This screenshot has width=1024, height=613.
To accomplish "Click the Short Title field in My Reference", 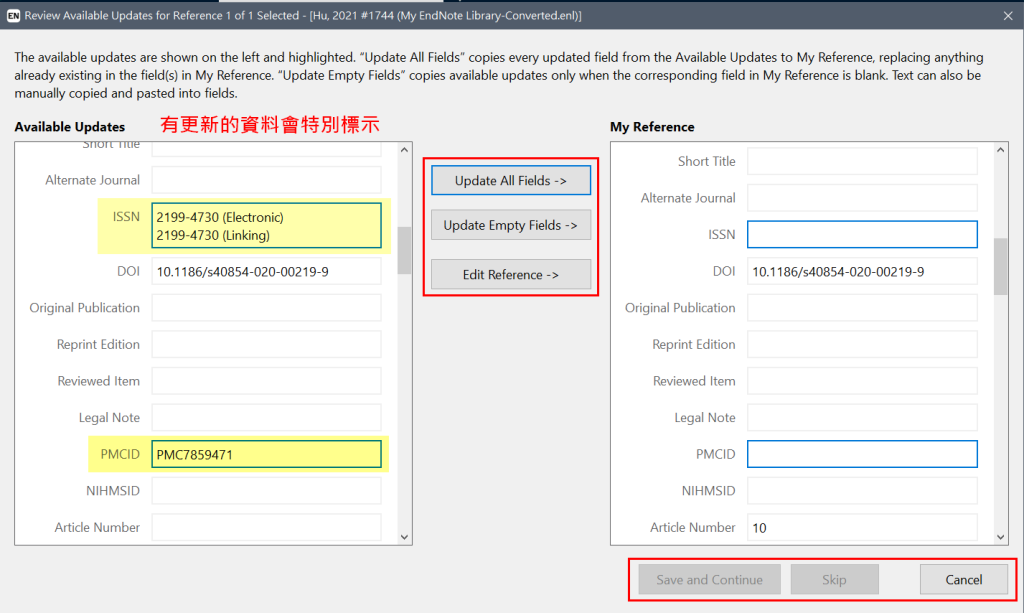I will tap(862, 161).
